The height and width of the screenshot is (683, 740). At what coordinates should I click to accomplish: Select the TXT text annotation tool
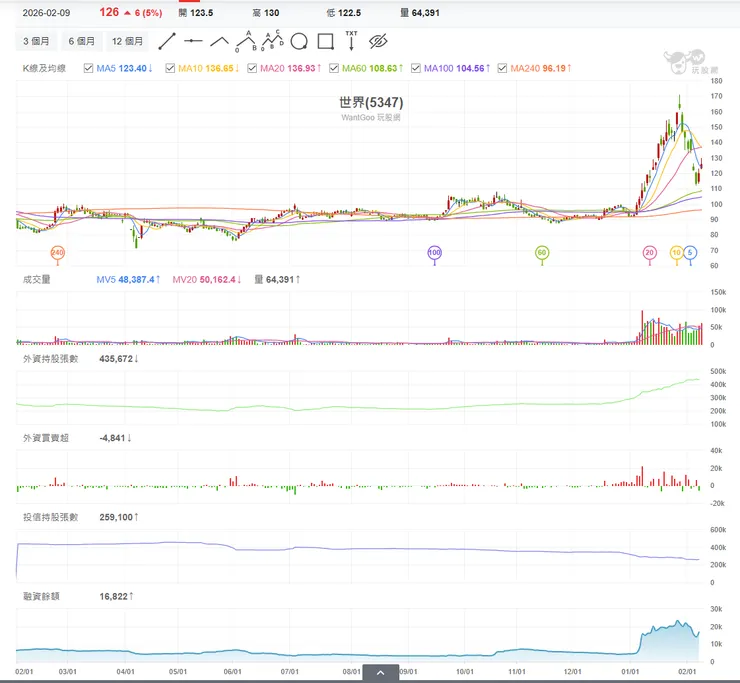click(352, 41)
